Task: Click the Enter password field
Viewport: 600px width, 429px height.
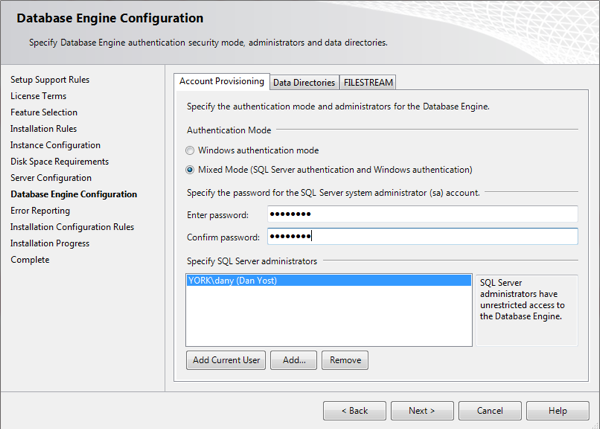Action: pos(422,214)
